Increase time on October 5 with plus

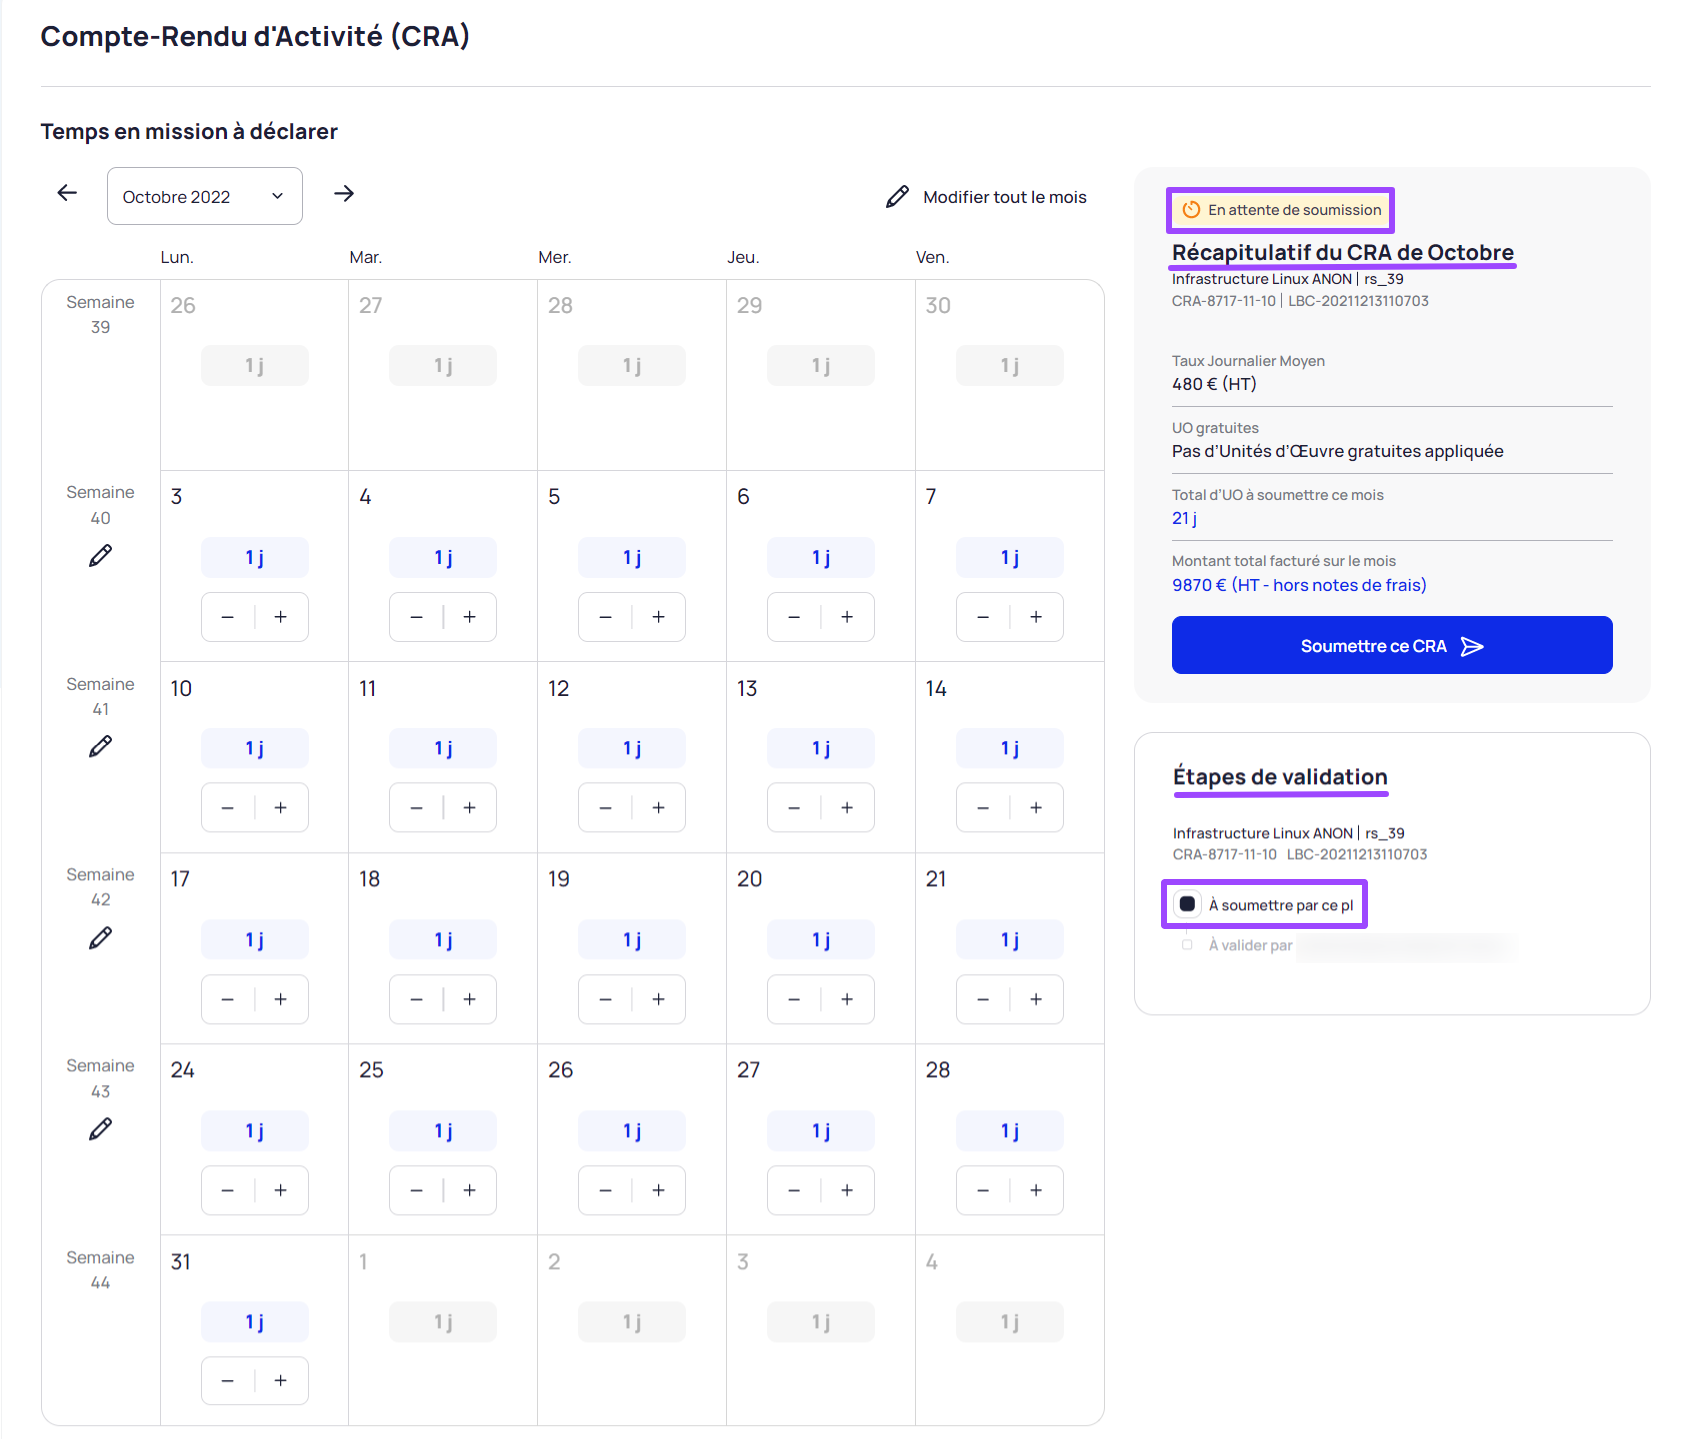point(659,617)
